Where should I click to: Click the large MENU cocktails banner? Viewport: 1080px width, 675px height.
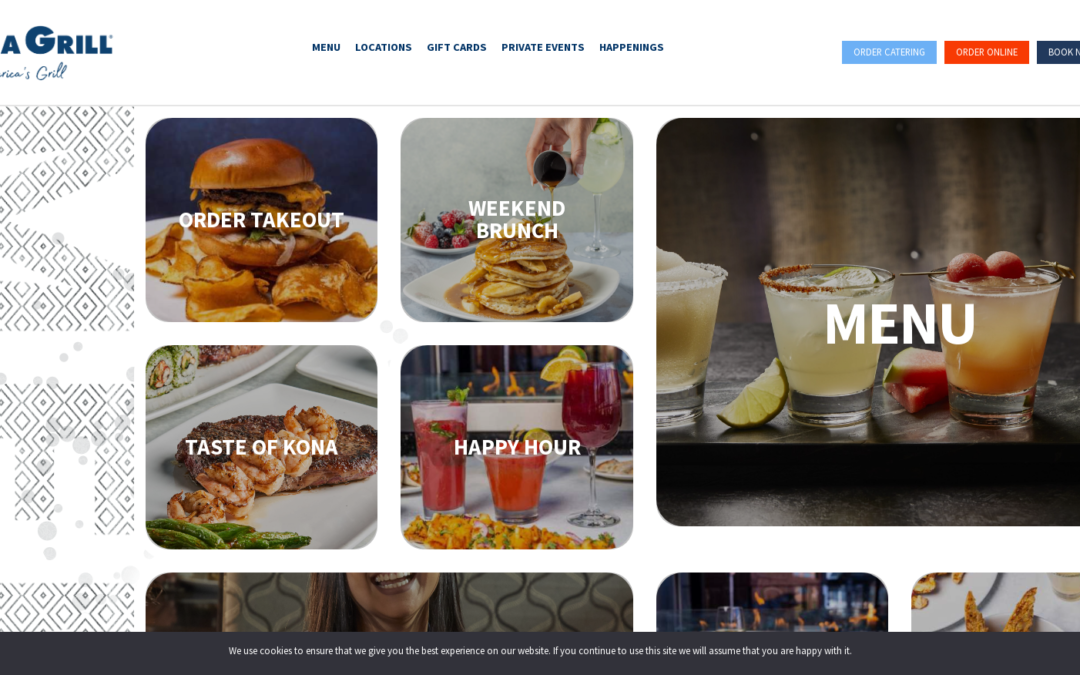coord(868,322)
